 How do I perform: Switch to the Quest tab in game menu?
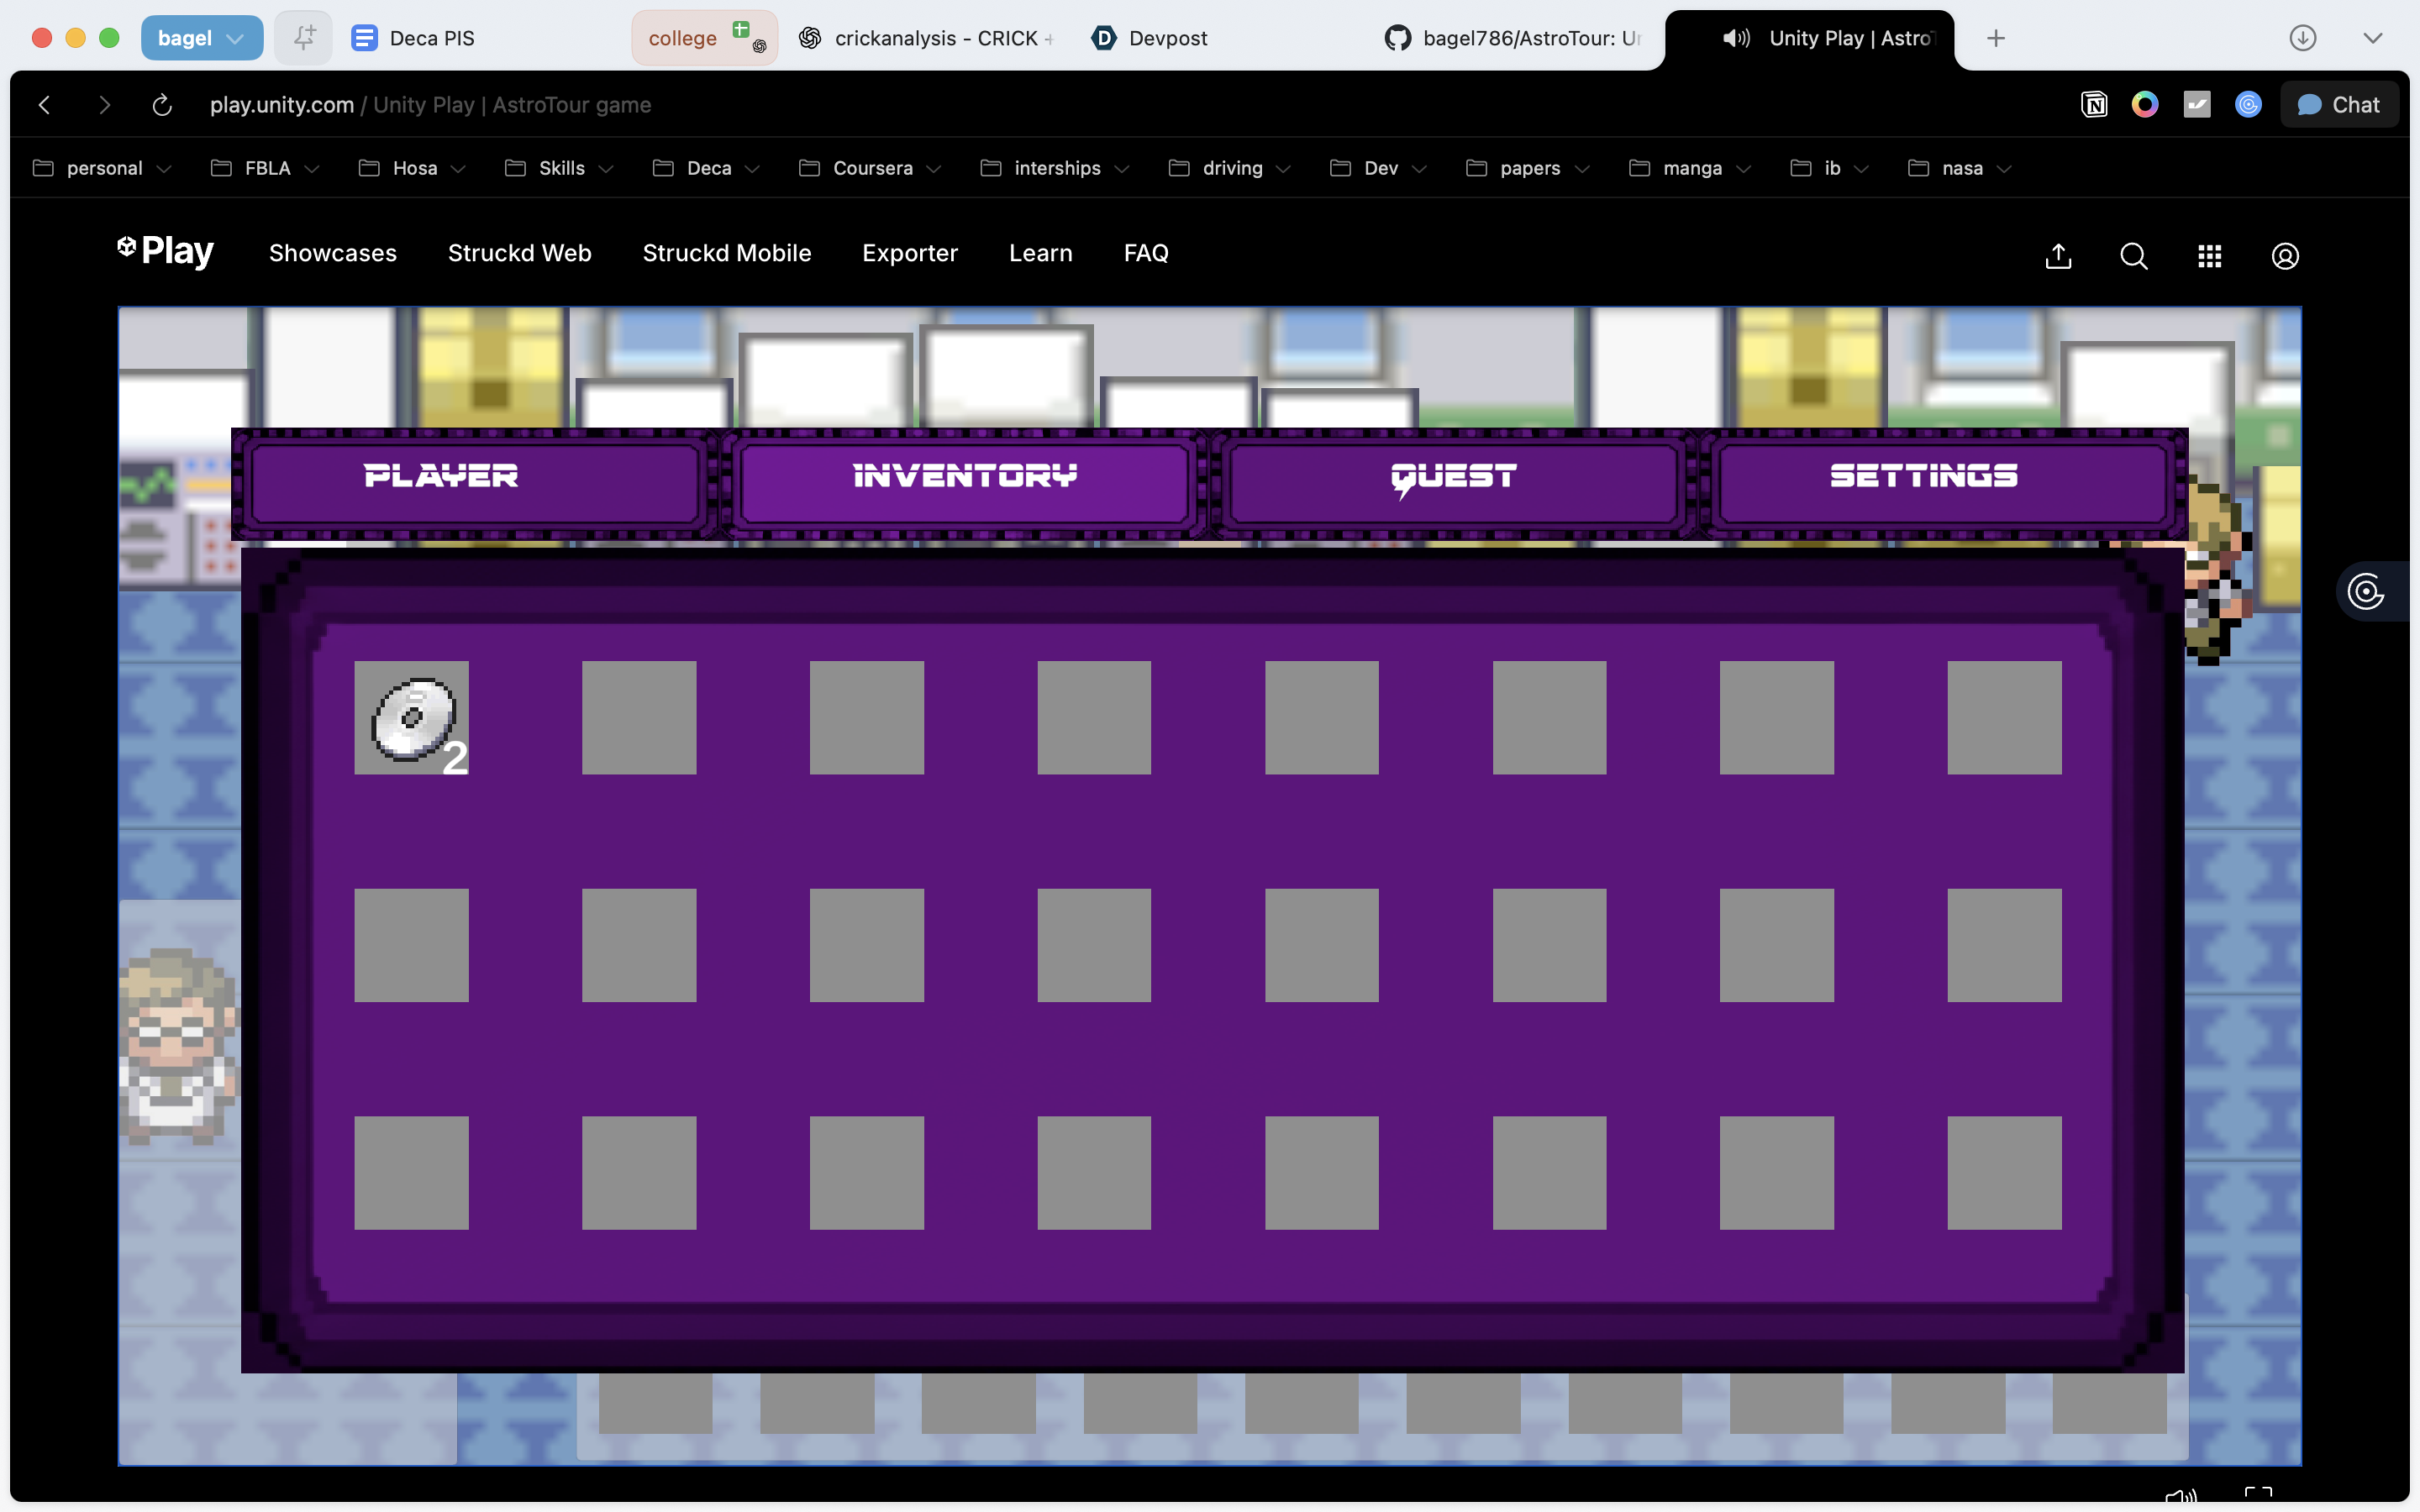click(1453, 477)
